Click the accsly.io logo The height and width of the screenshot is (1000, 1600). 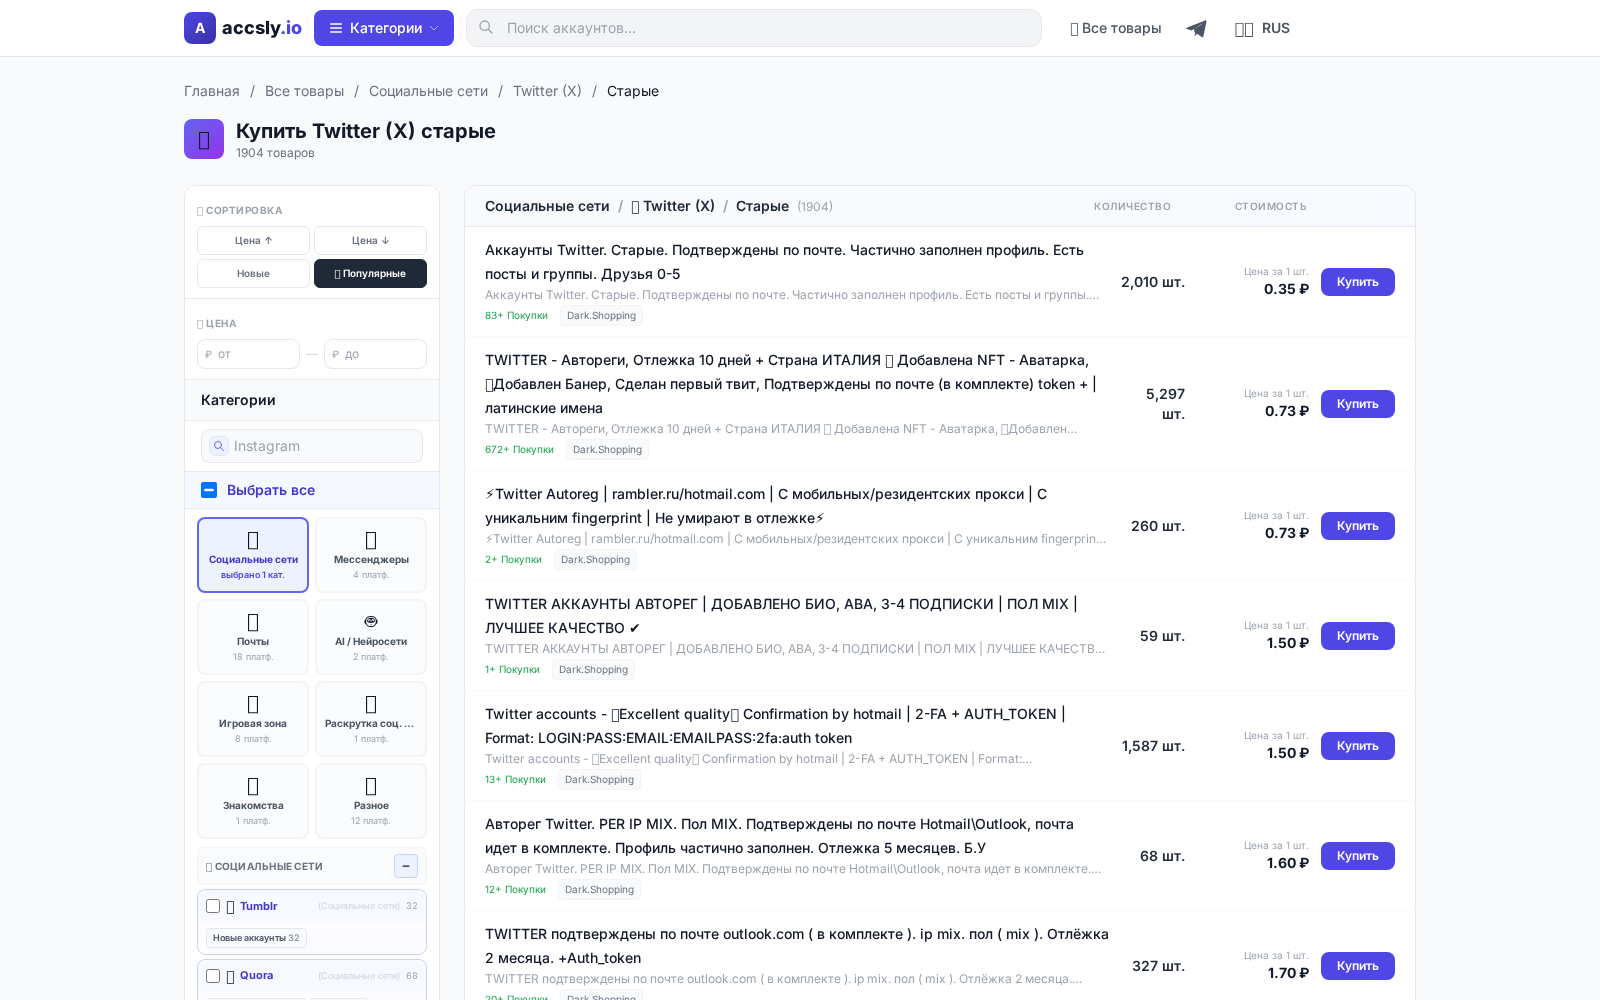(242, 27)
